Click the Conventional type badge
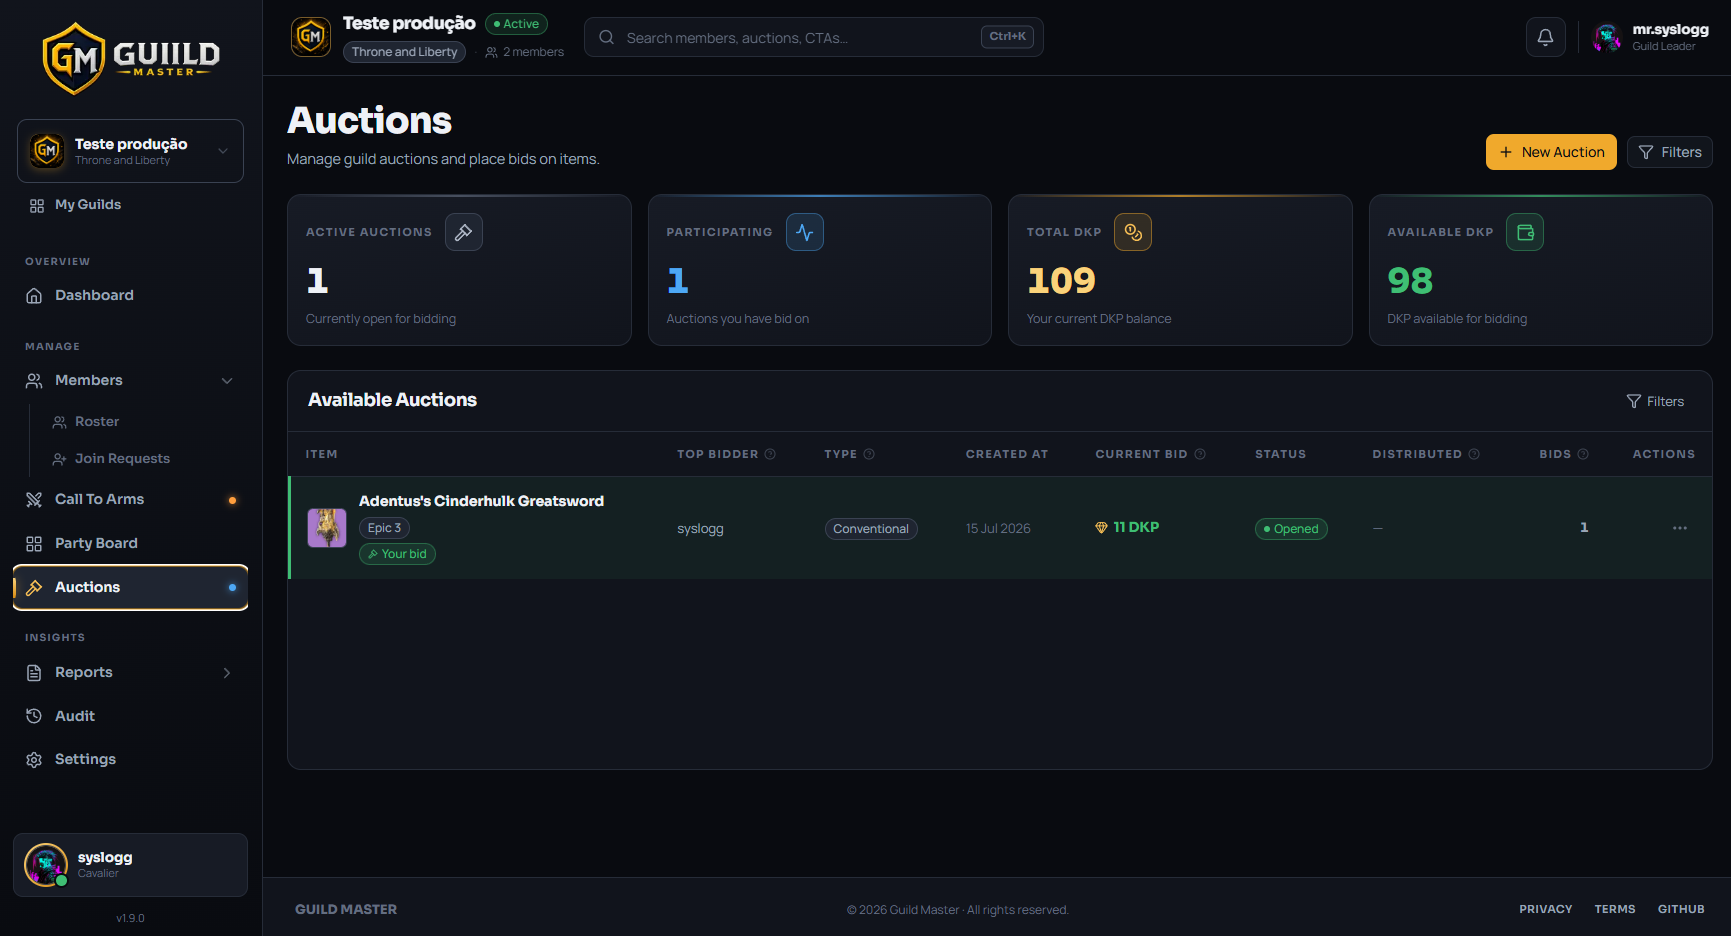The image size is (1731, 936). click(x=871, y=529)
